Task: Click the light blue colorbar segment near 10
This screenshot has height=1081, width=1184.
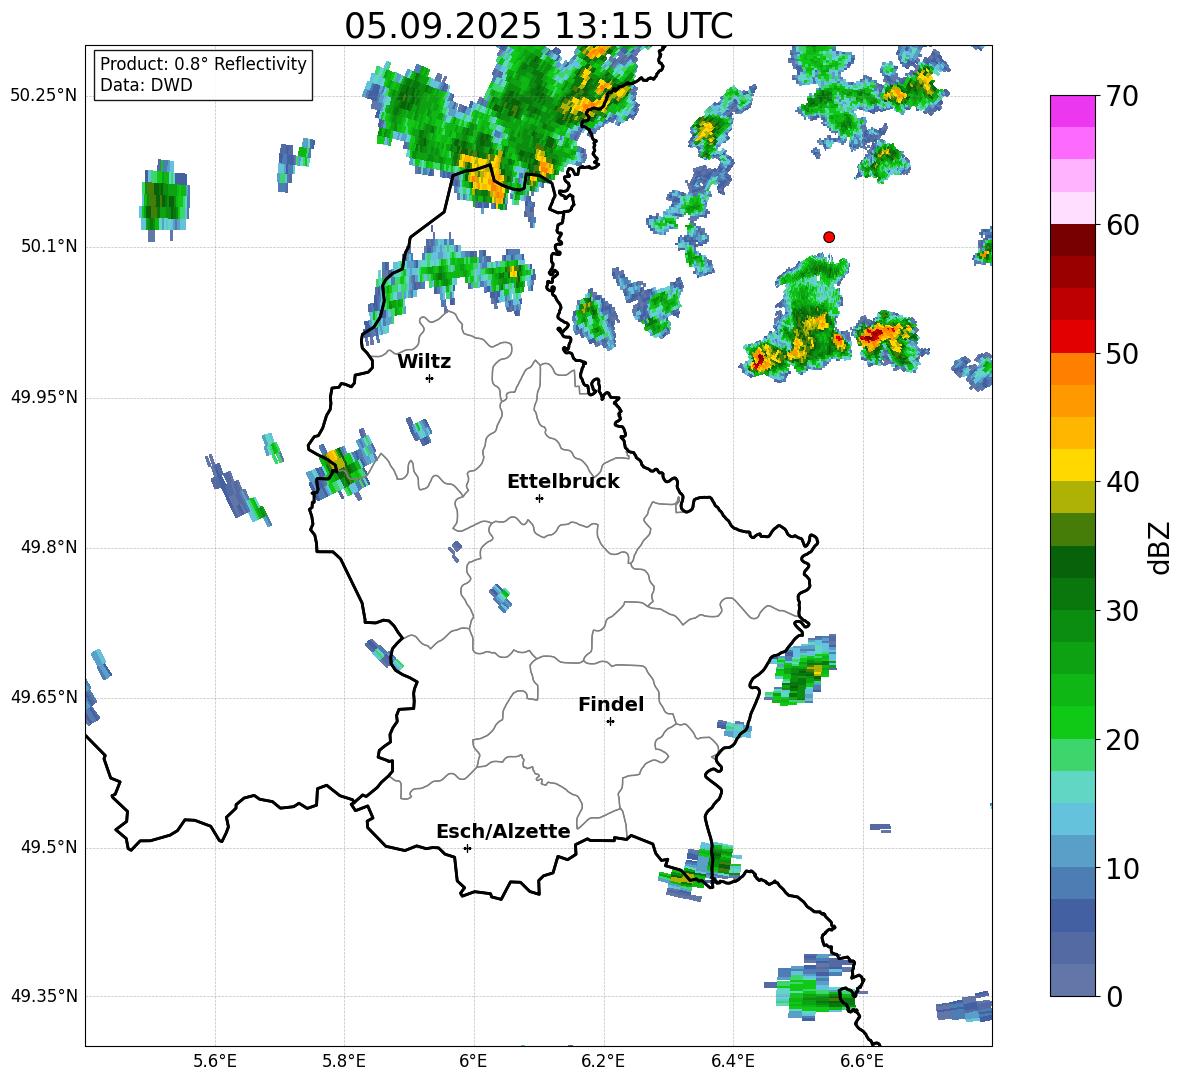Action: (1072, 850)
